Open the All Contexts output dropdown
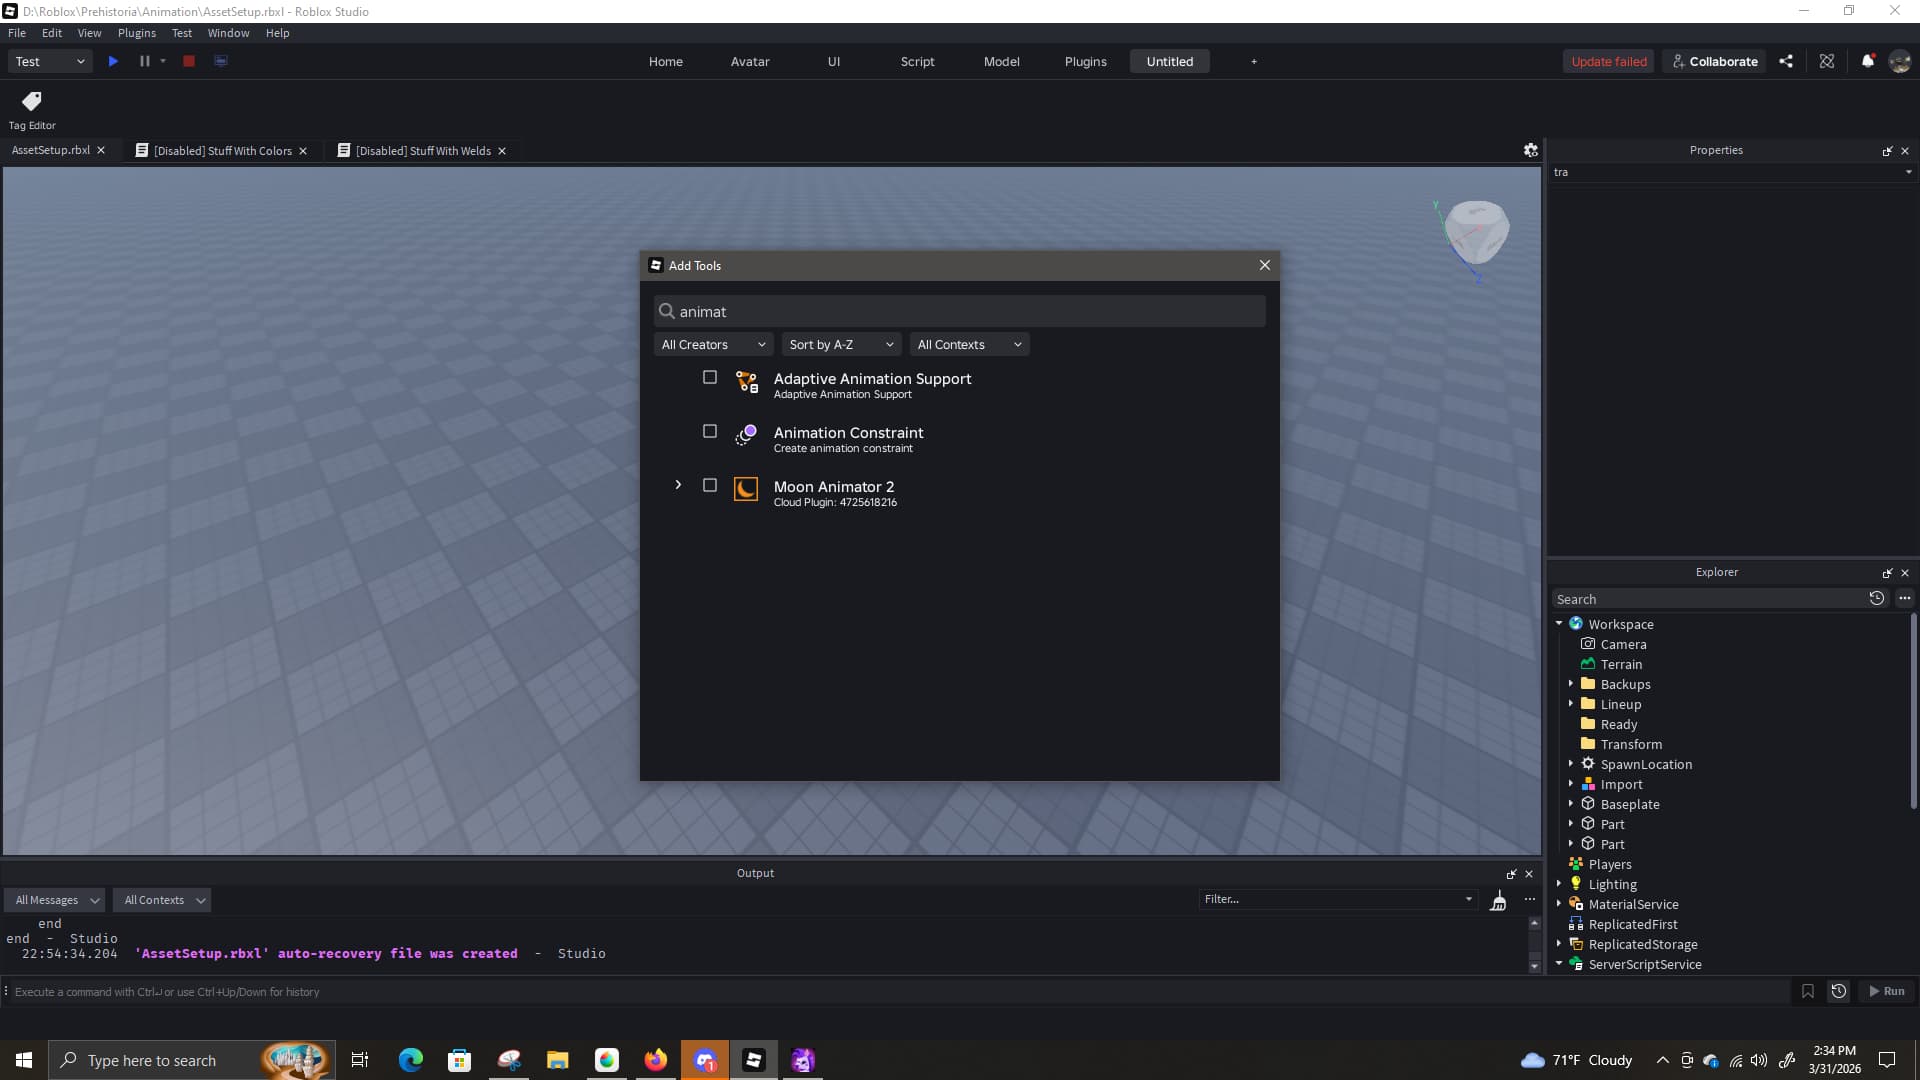 point(162,900)
